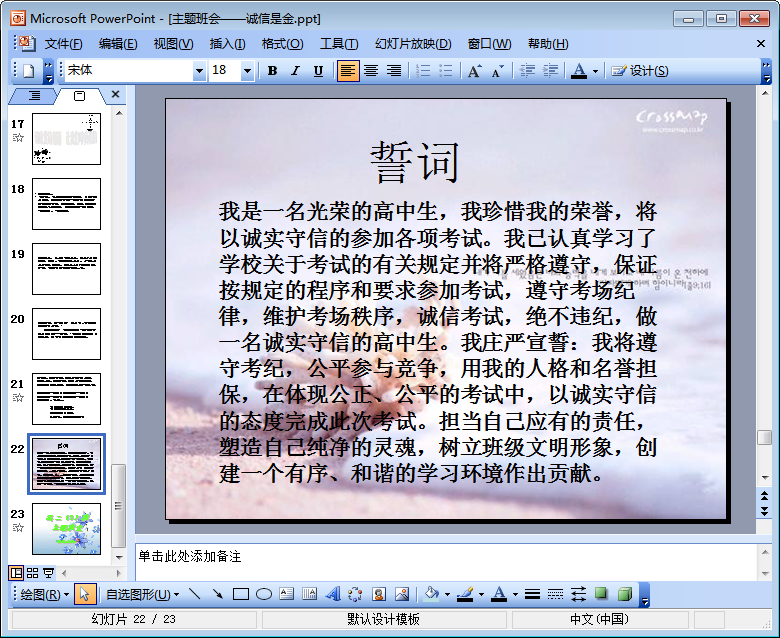This screenshot has width=780, height=638.
Task: Apply Line Color brush
Action: pos(465,594)
